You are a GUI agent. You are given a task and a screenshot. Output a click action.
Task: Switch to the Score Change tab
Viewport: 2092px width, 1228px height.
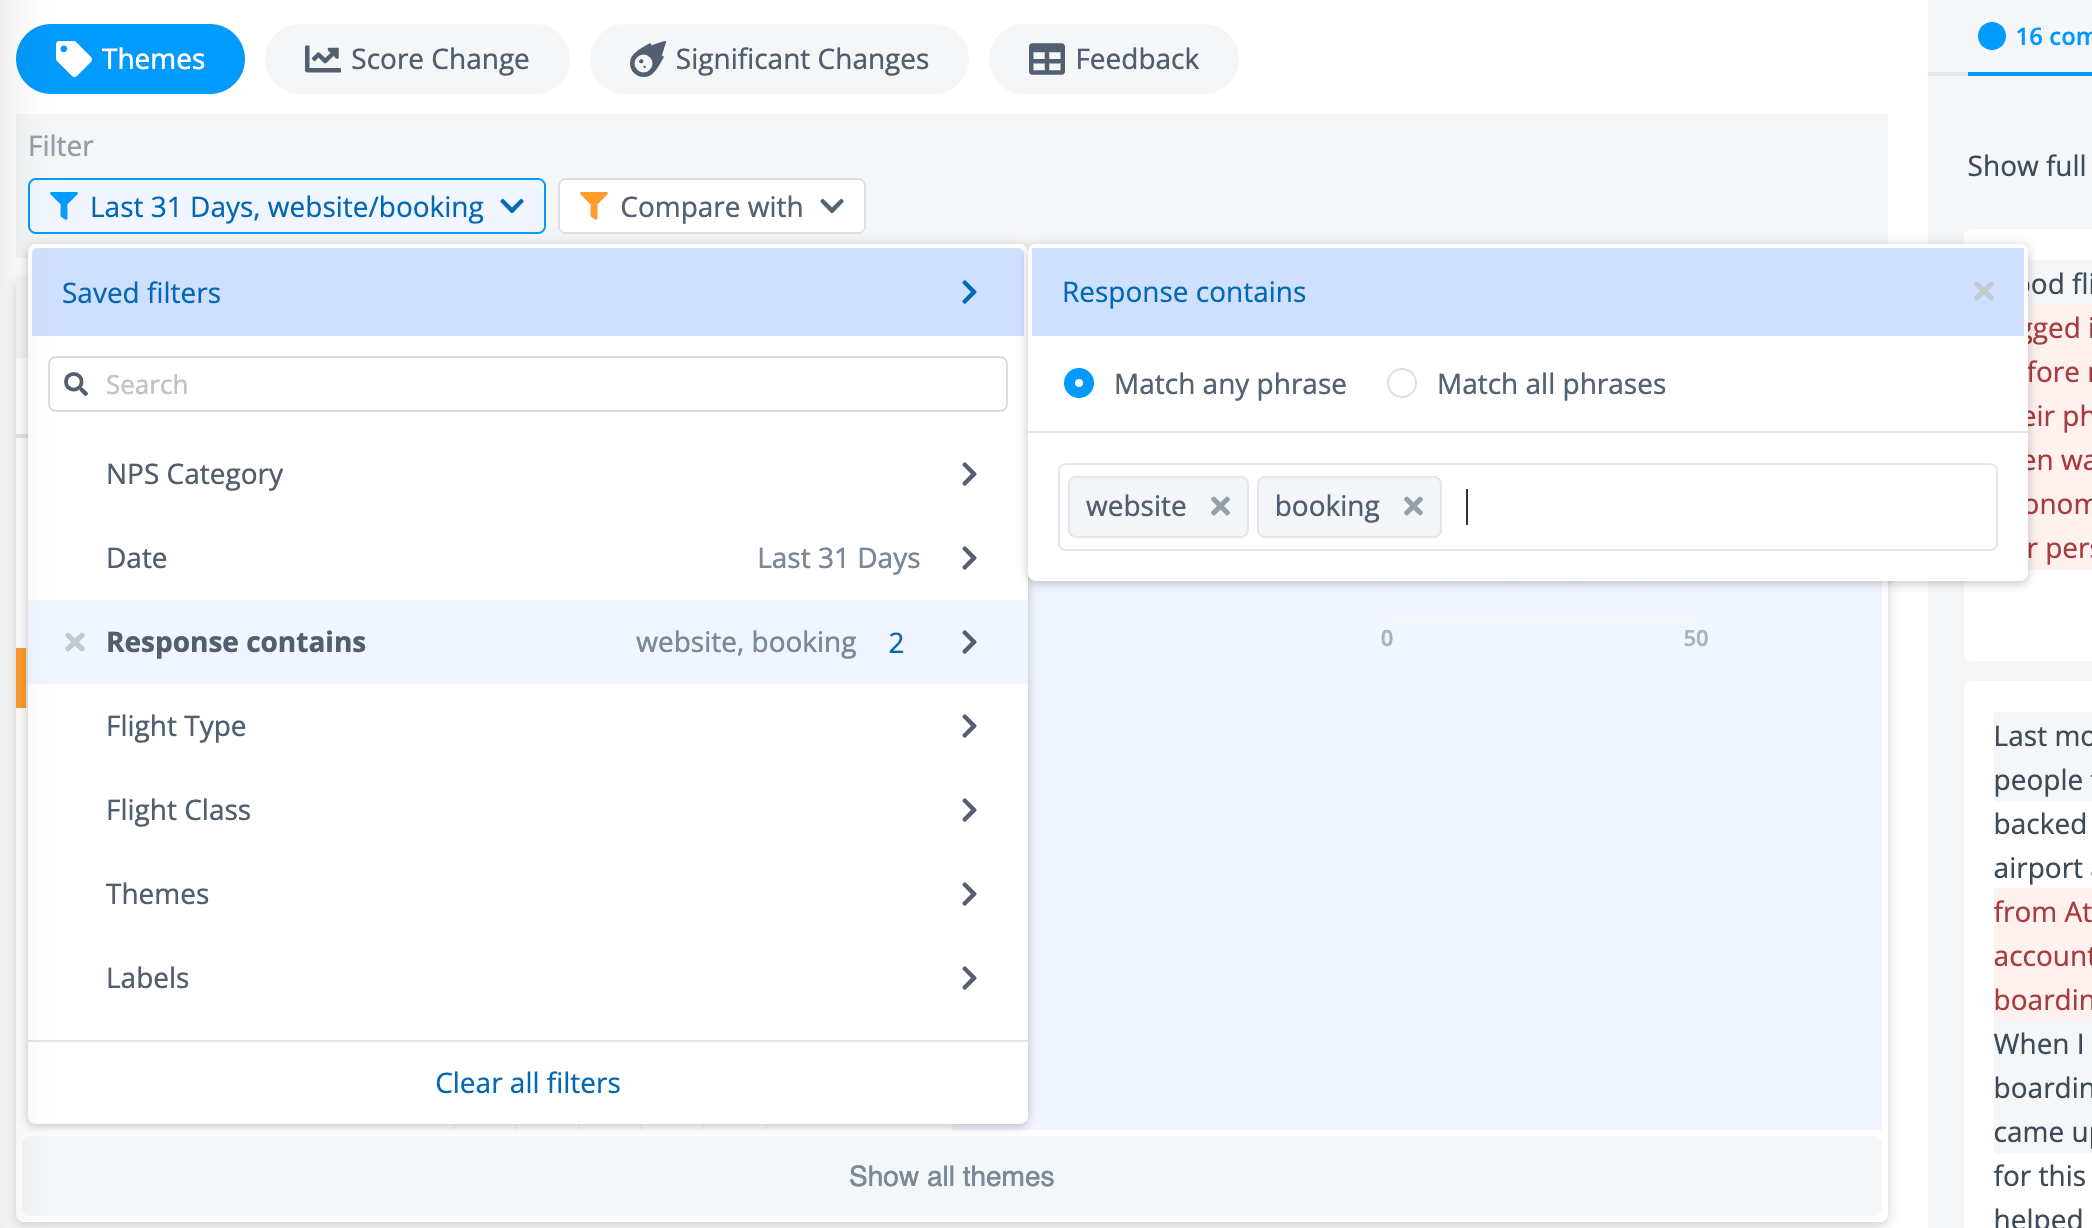click(x=417, y=59)
